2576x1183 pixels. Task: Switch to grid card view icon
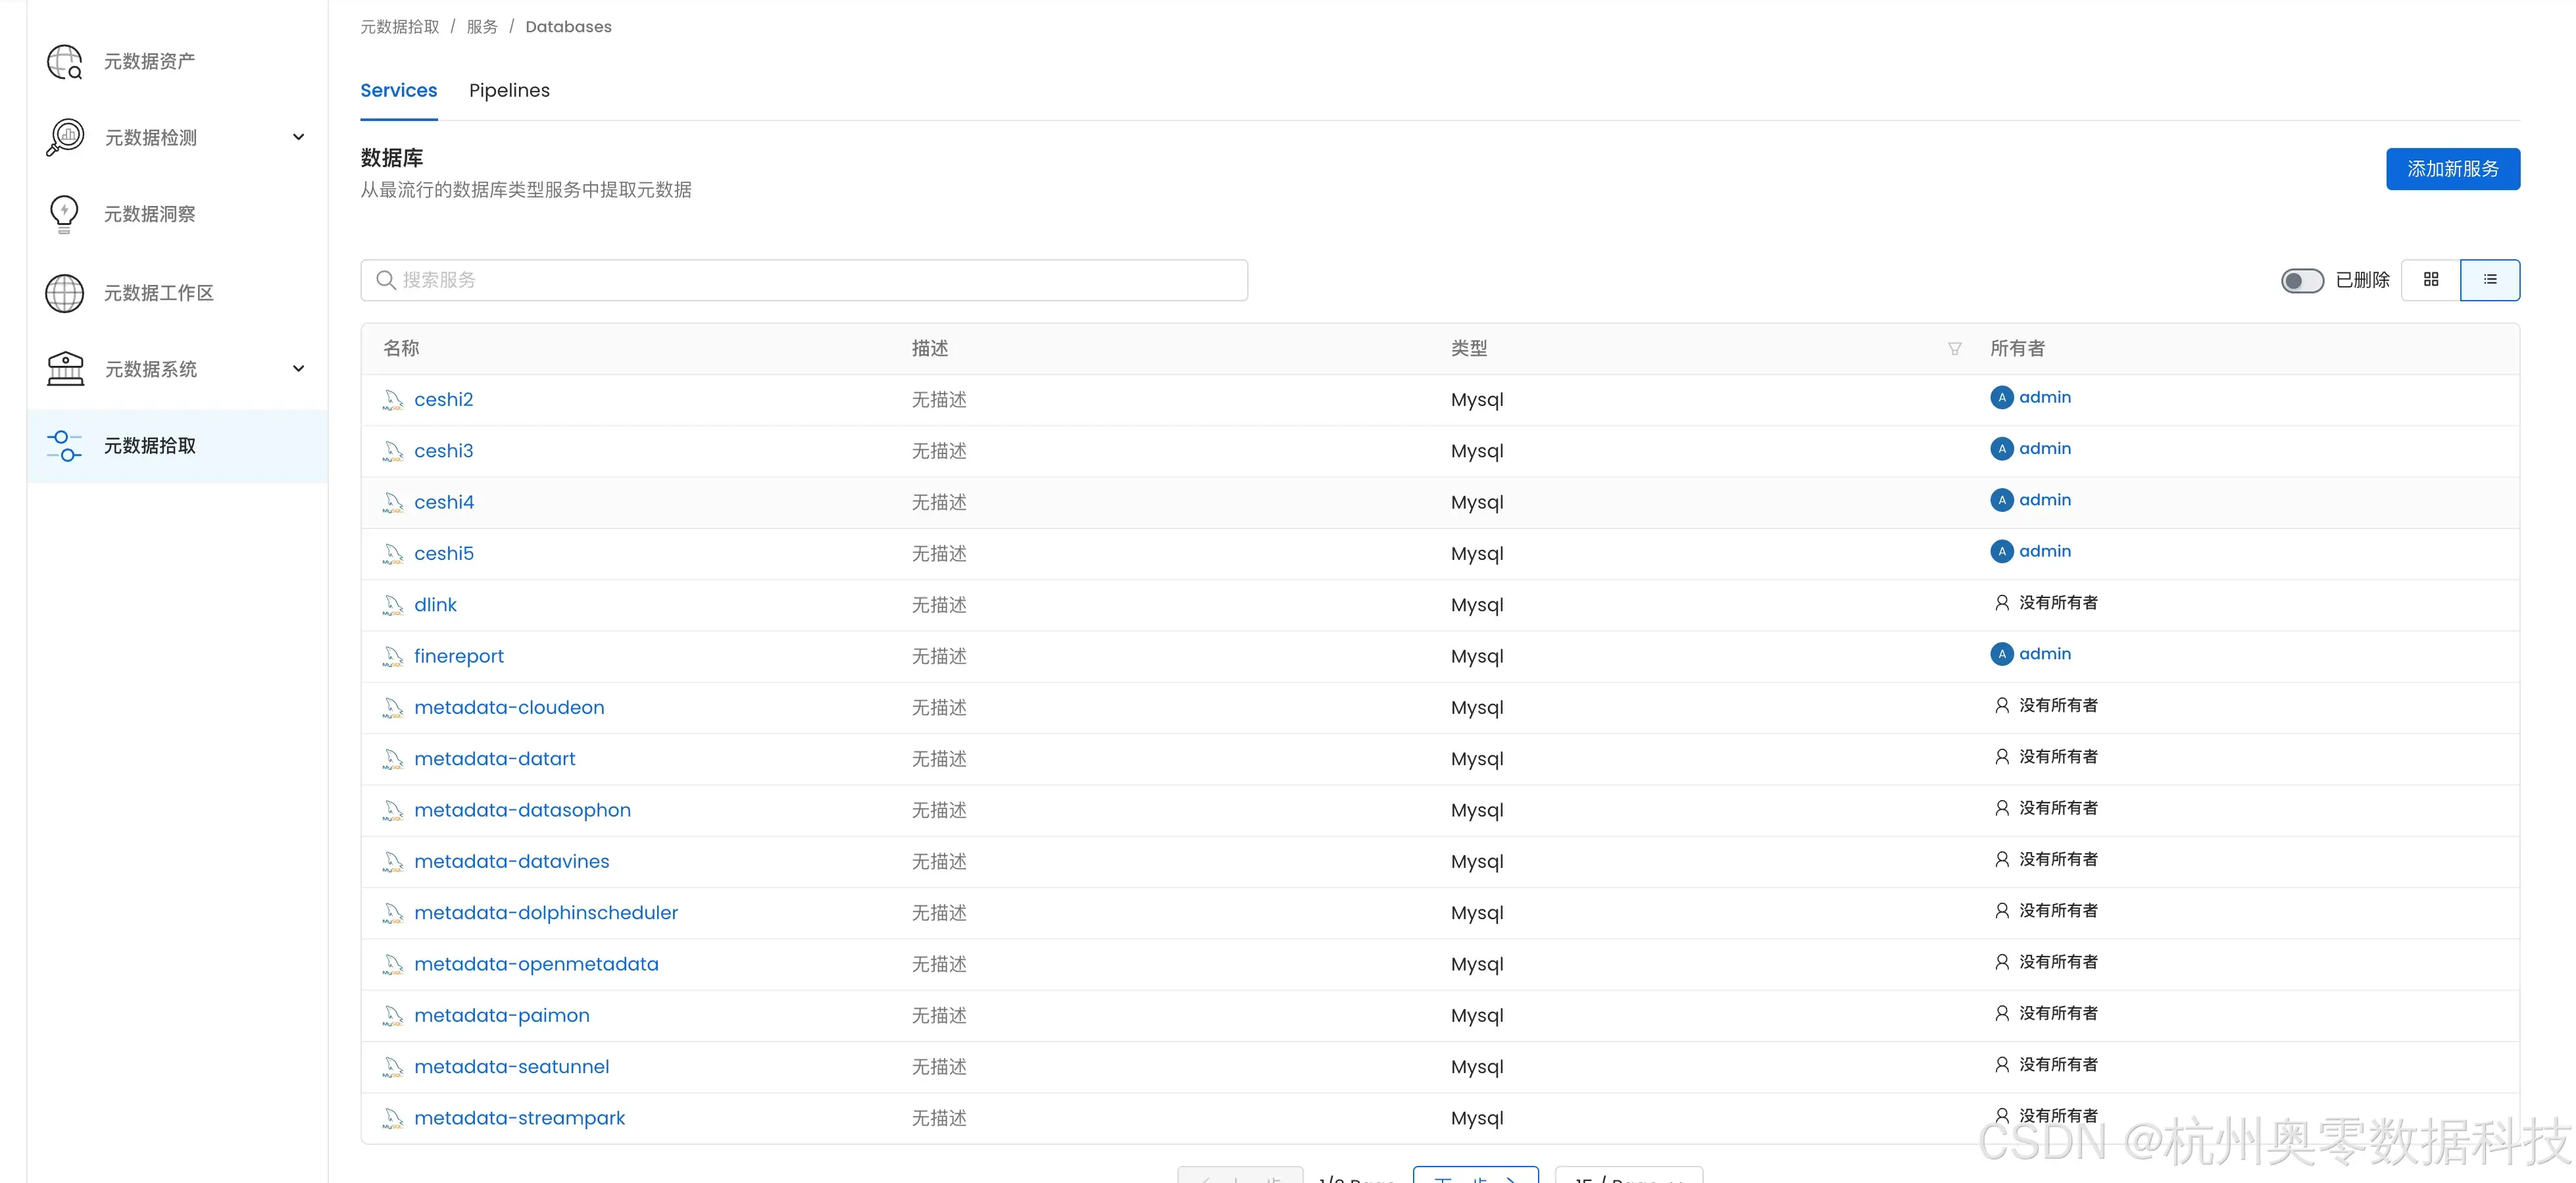[2430, 280]
